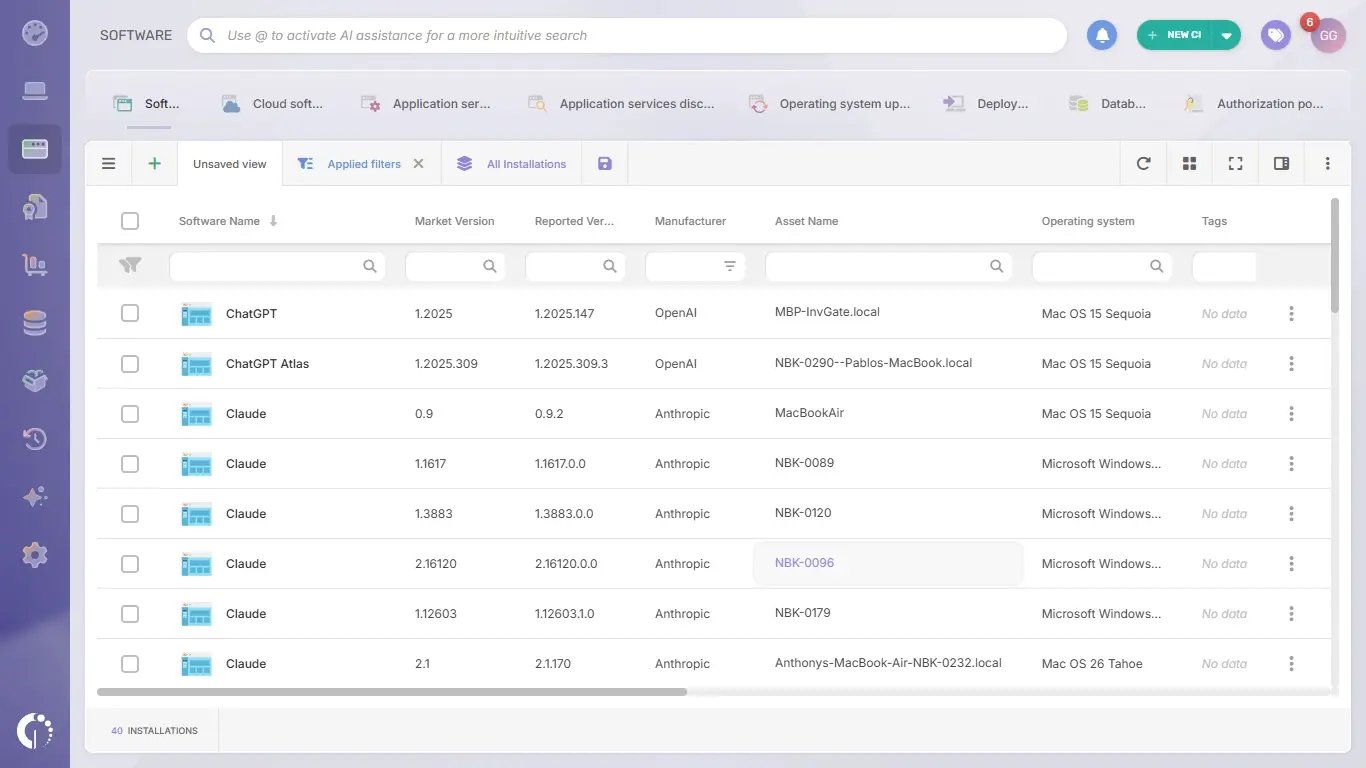This screenshot has height=768, width=1366.
Task: Open row actions menu for NBK-0120
Action: coord(1291,514)
